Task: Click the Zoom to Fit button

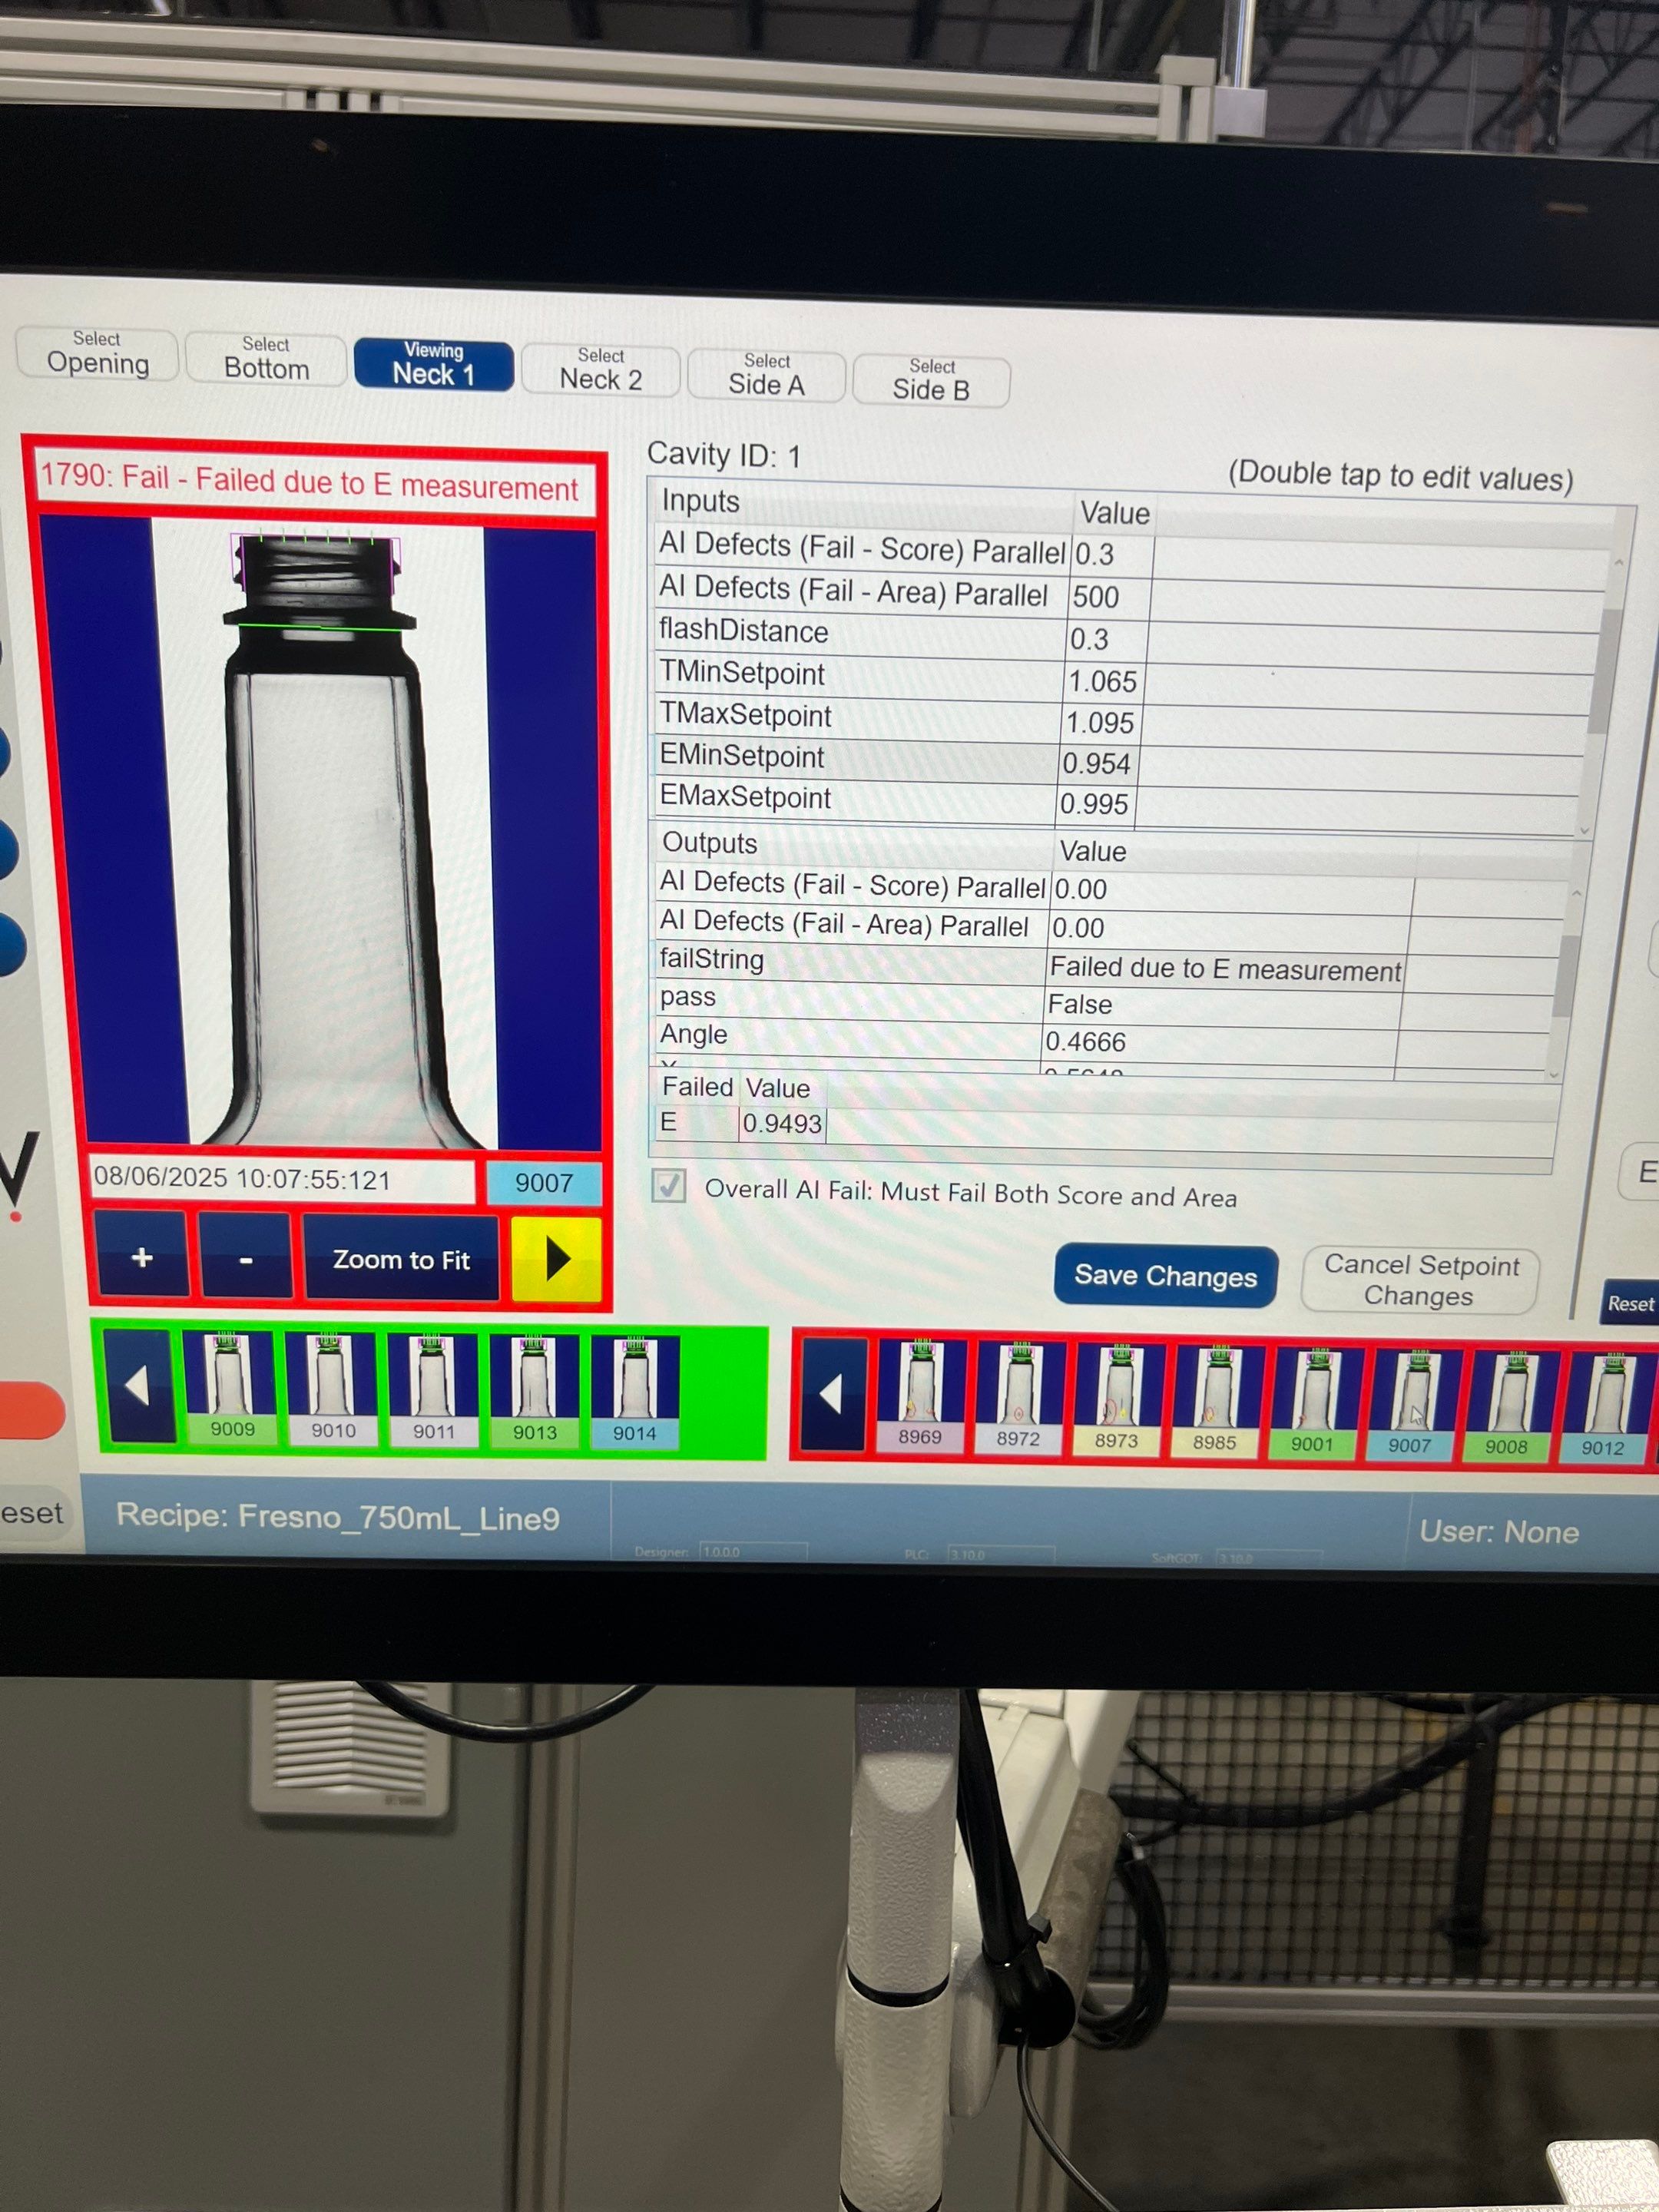Action: tap(400, 1259)
